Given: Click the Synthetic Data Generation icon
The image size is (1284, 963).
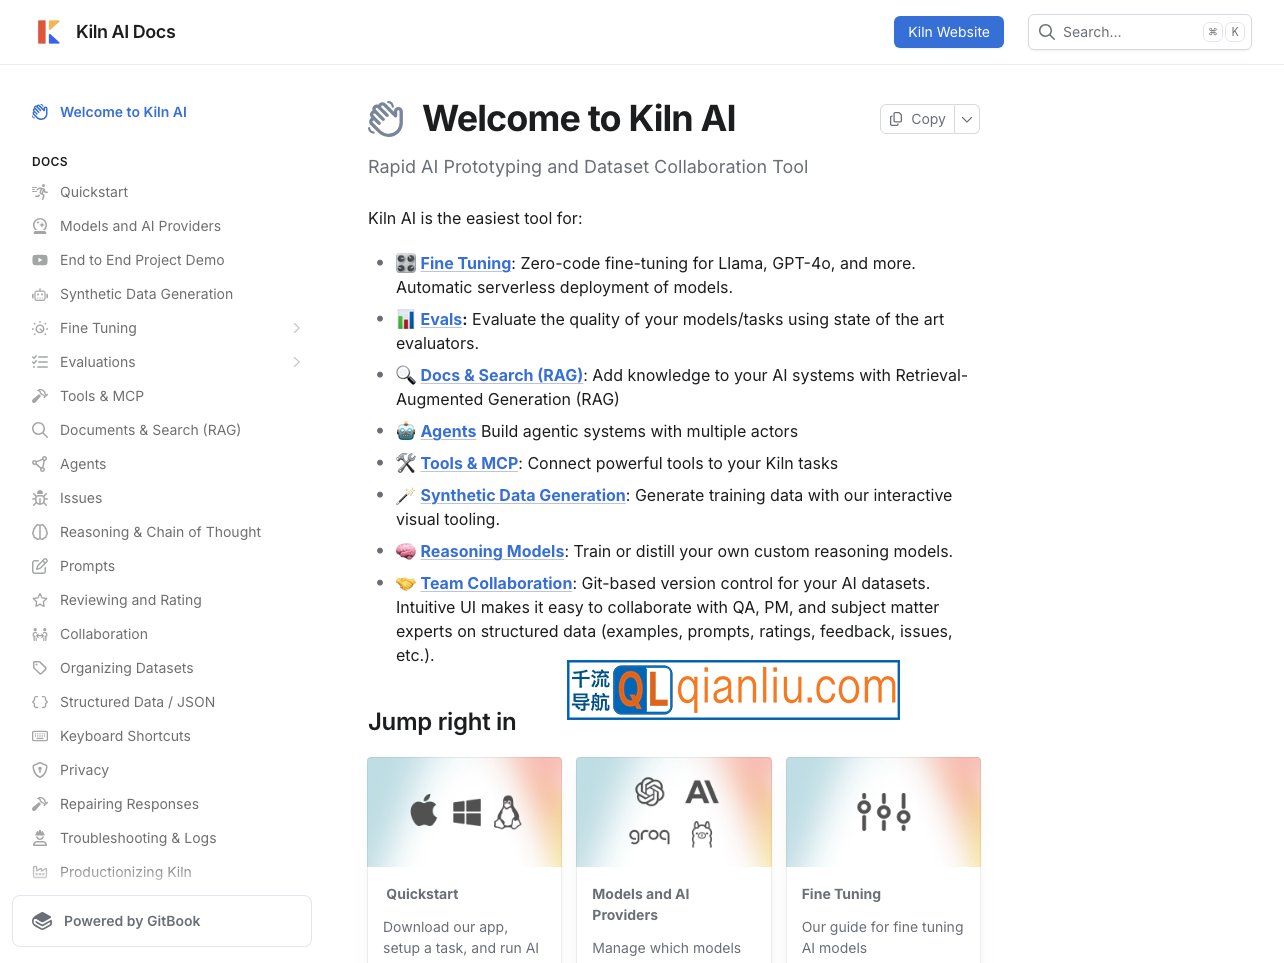Looking at the screenshot, I should pyautogui.click(x=40, y=294).
